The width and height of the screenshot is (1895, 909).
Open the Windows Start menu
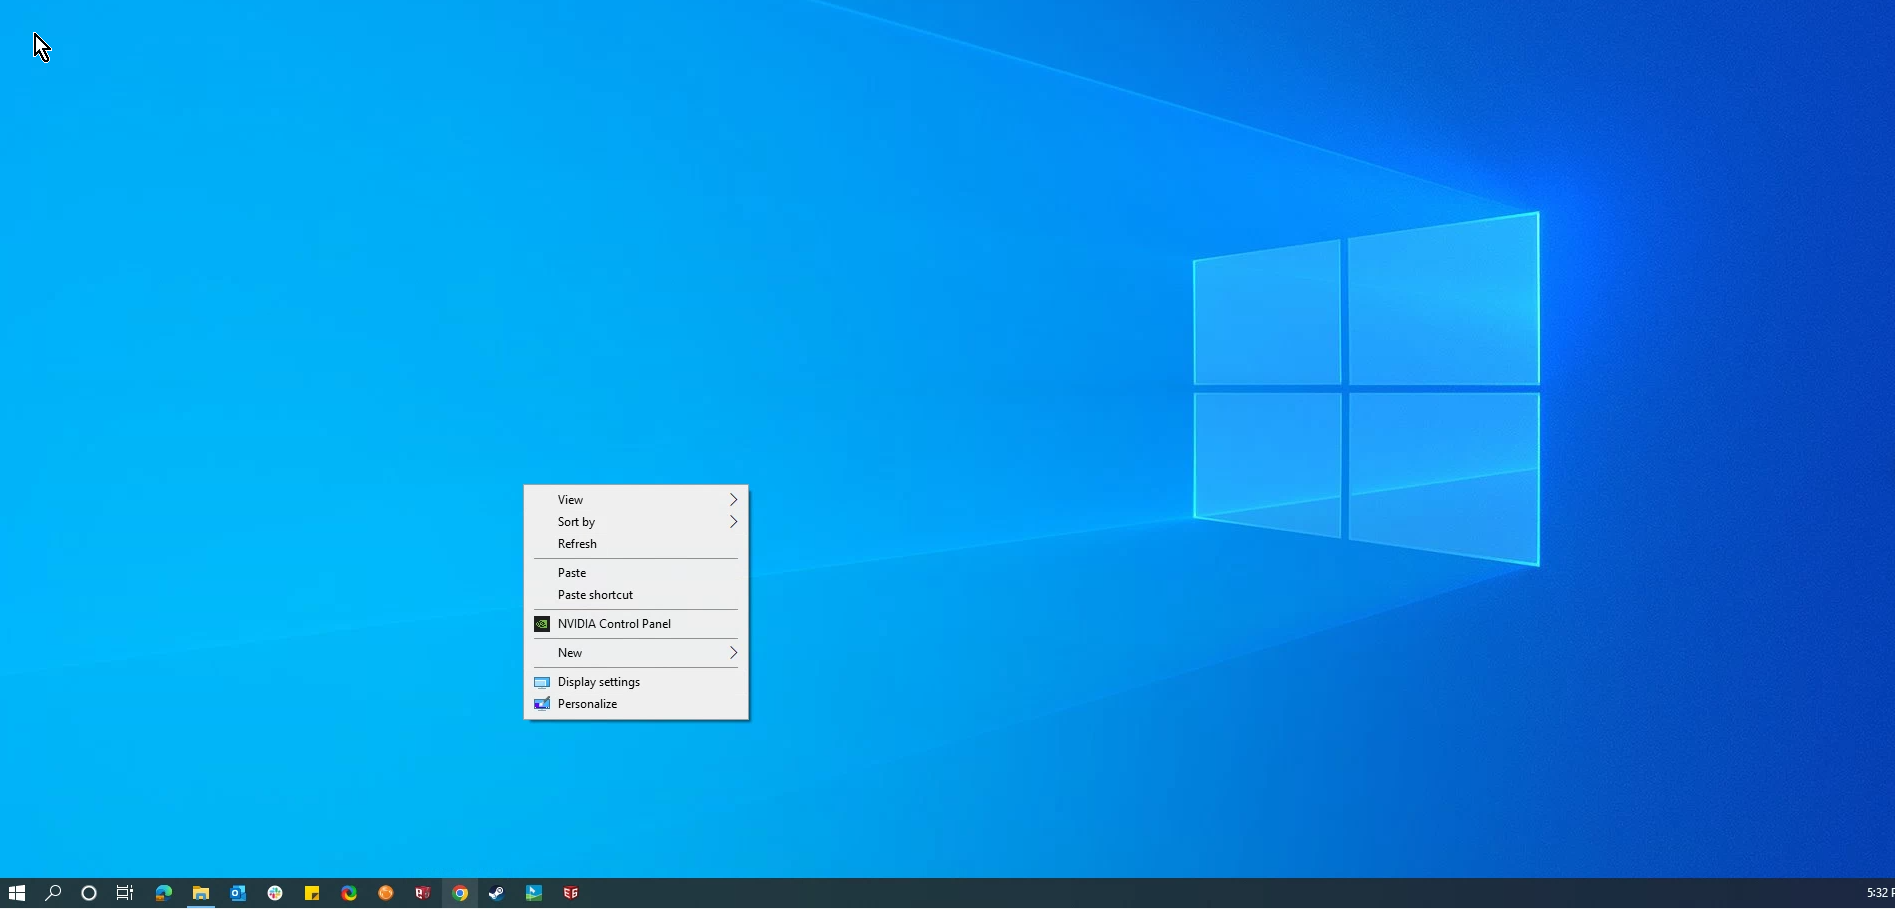[17, 893]
